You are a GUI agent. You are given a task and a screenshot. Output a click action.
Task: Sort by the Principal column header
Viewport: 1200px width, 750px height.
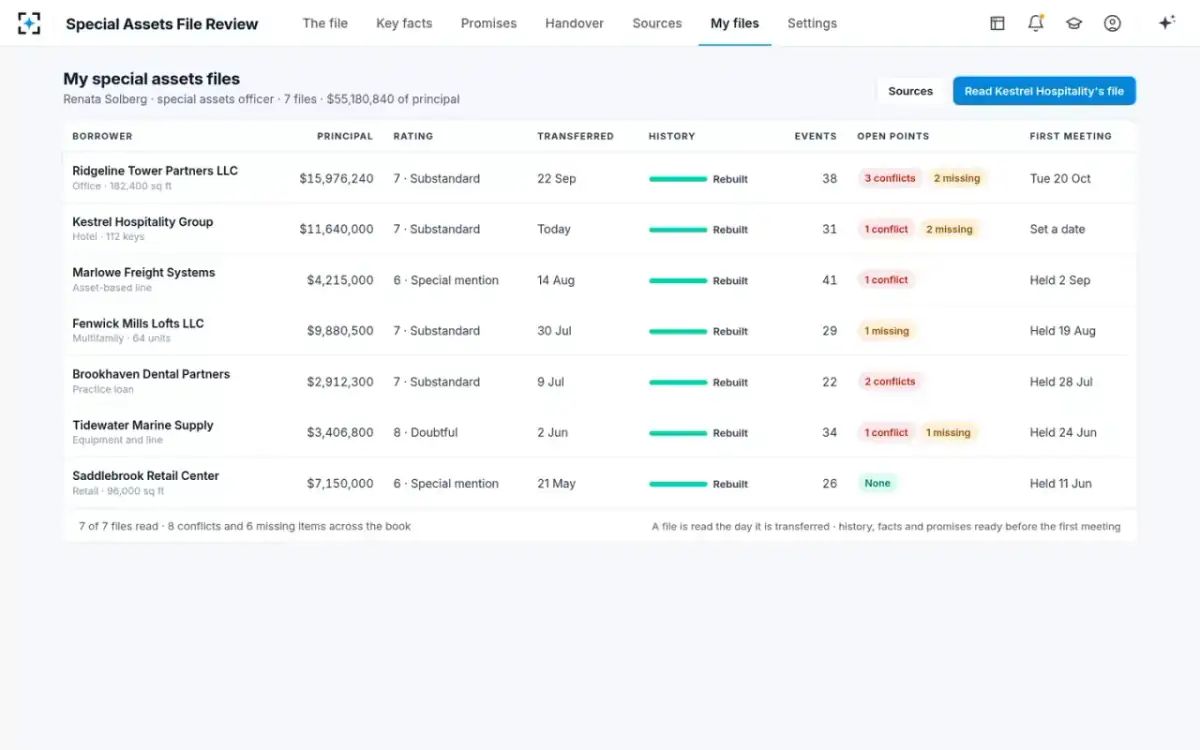(345, 136)
